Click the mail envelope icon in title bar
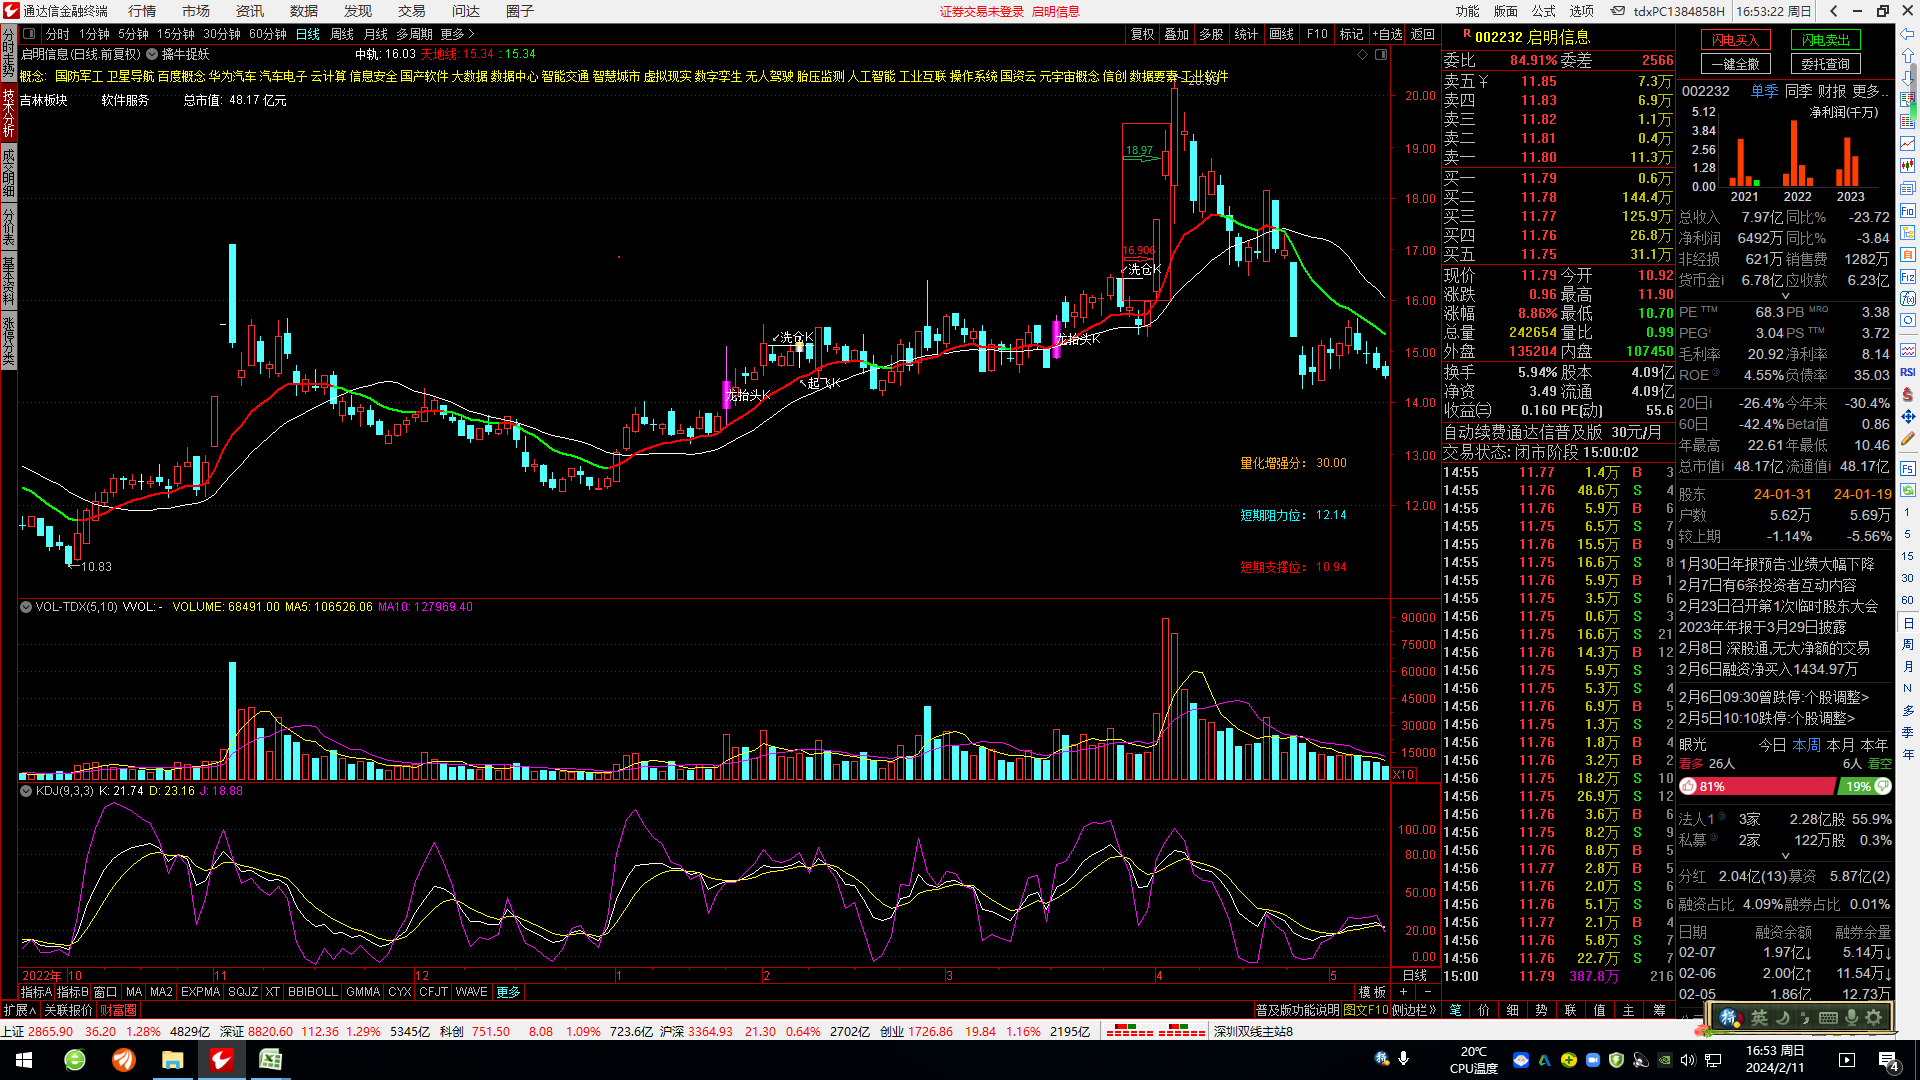 click(x=1617, y=11)
